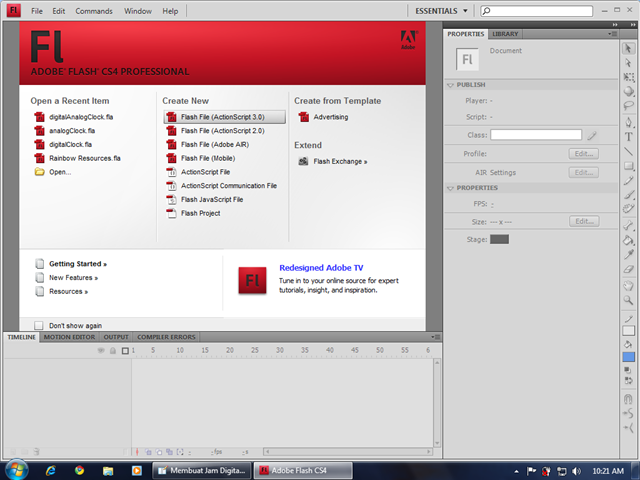Viewport: 640px width, 480px height.
Task: Select the Lasso tool
Action: (628, 104)
